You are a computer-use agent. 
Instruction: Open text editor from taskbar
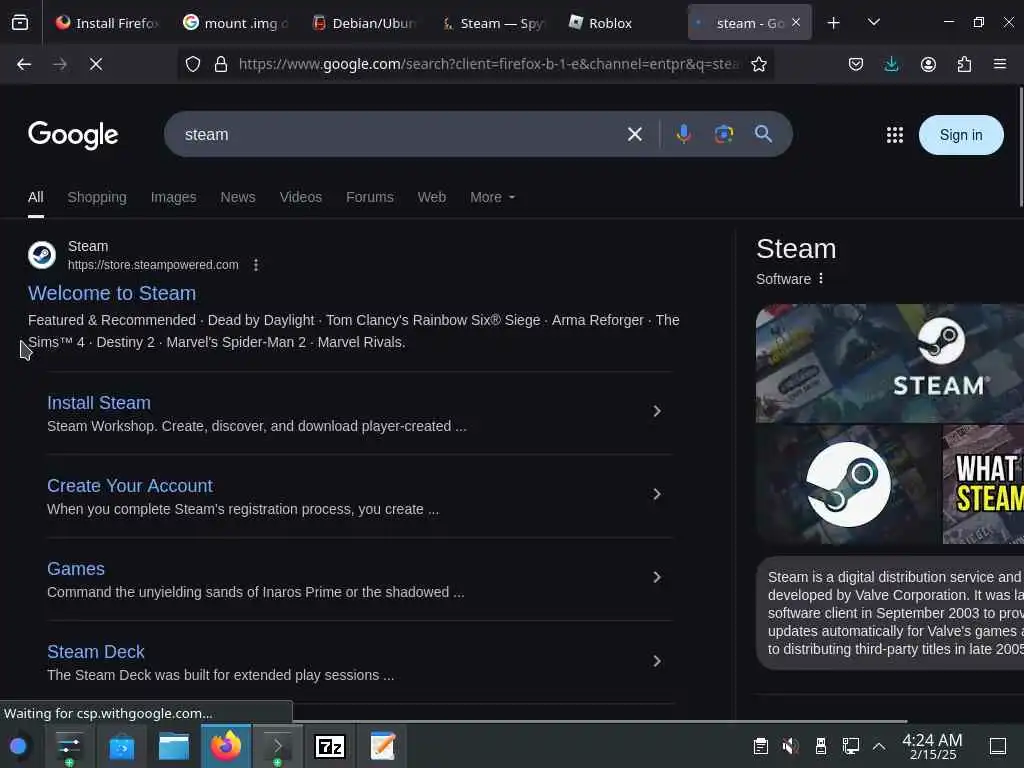pyautogui.click(x=383, y=746)
